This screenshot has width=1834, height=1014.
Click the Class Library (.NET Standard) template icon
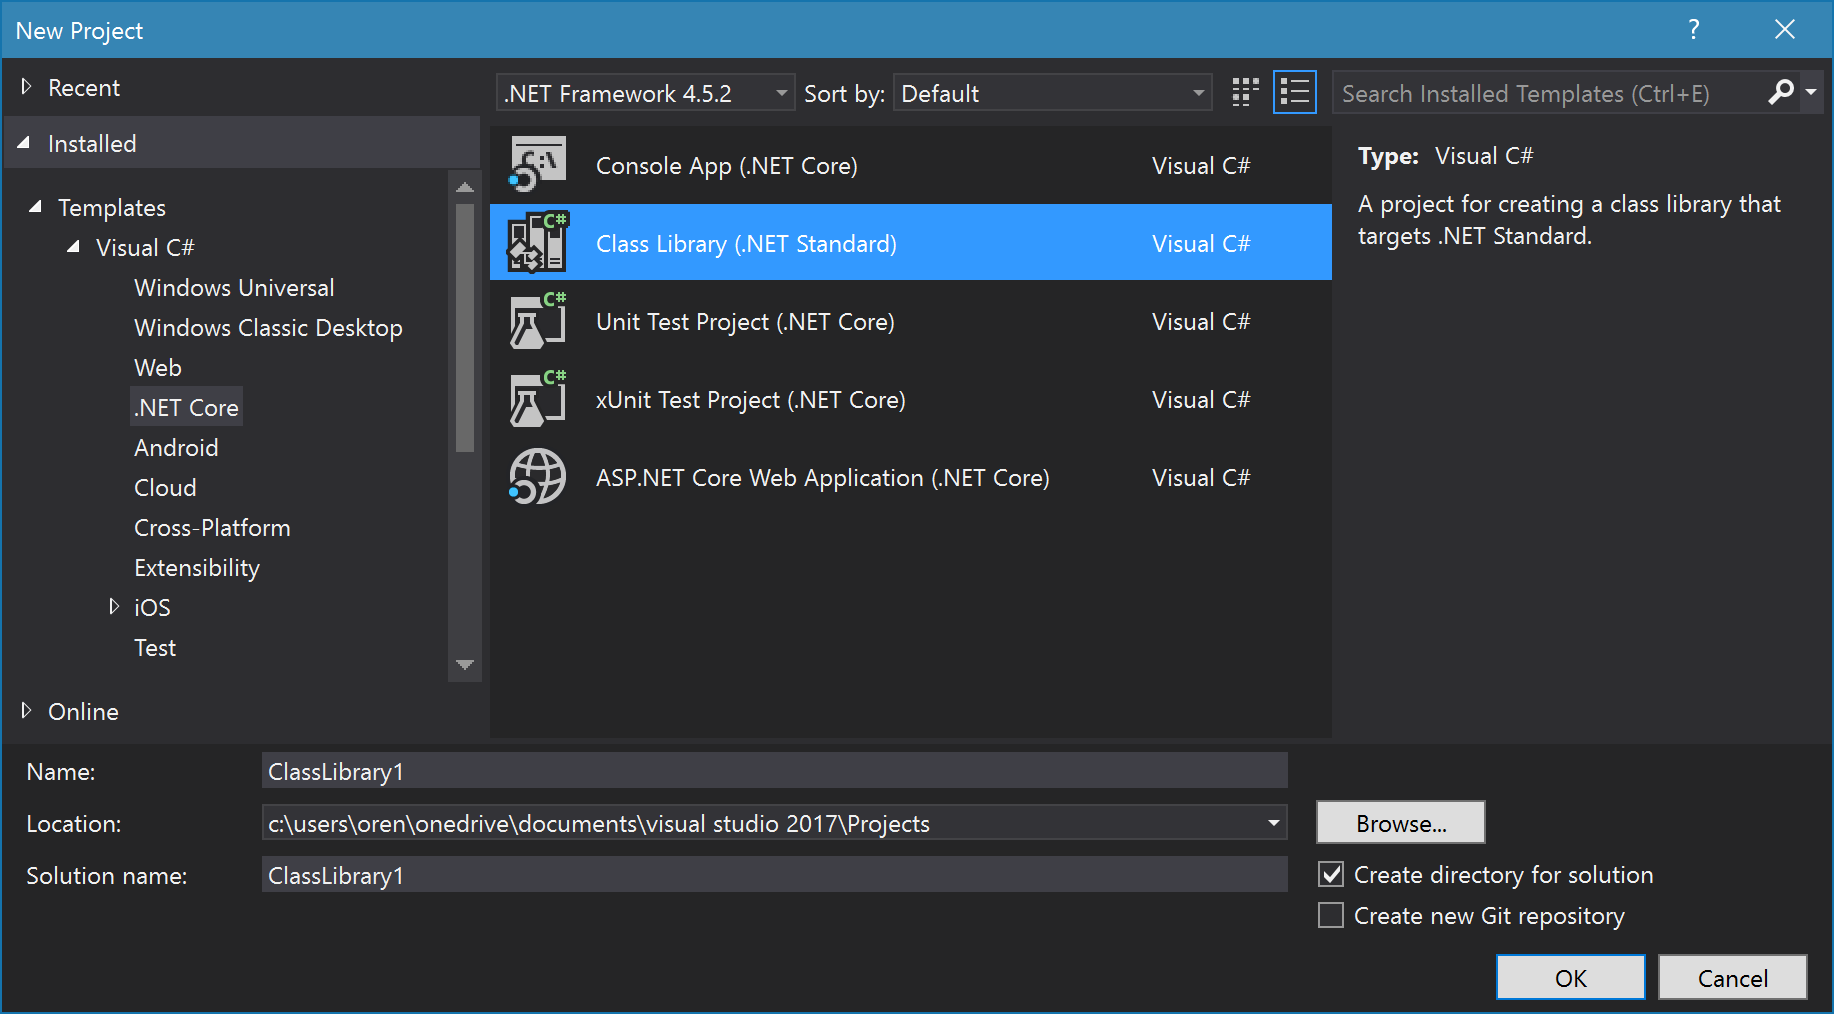(x=538, y=243)
